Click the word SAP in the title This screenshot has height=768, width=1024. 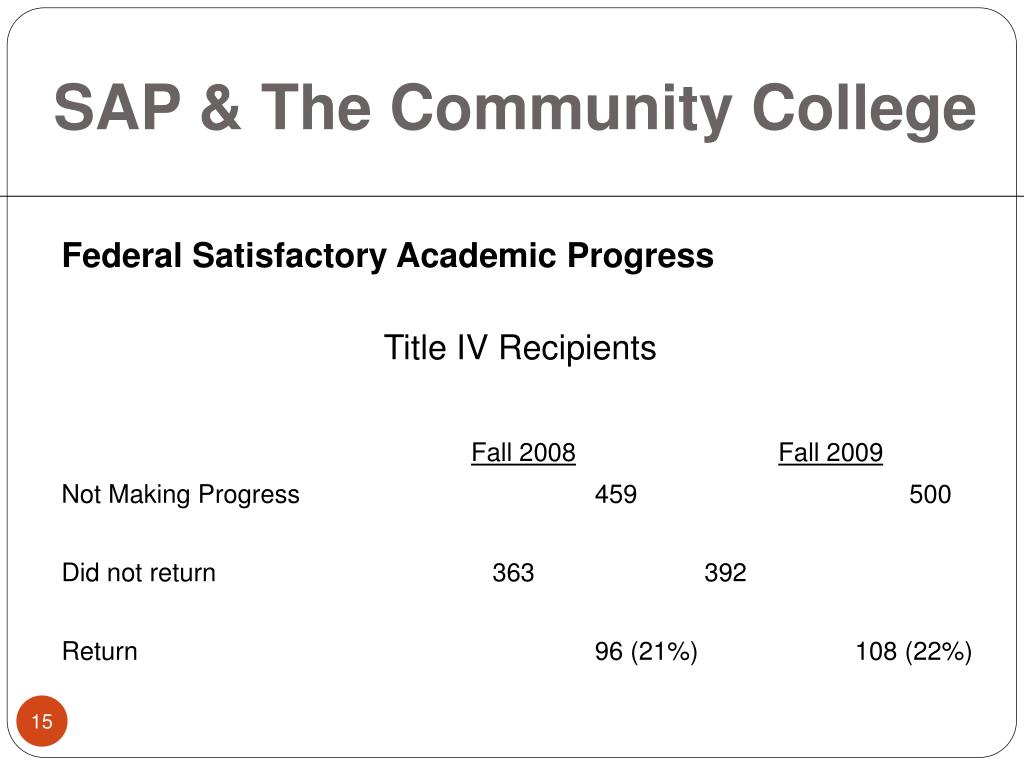(x=118, y=107)
